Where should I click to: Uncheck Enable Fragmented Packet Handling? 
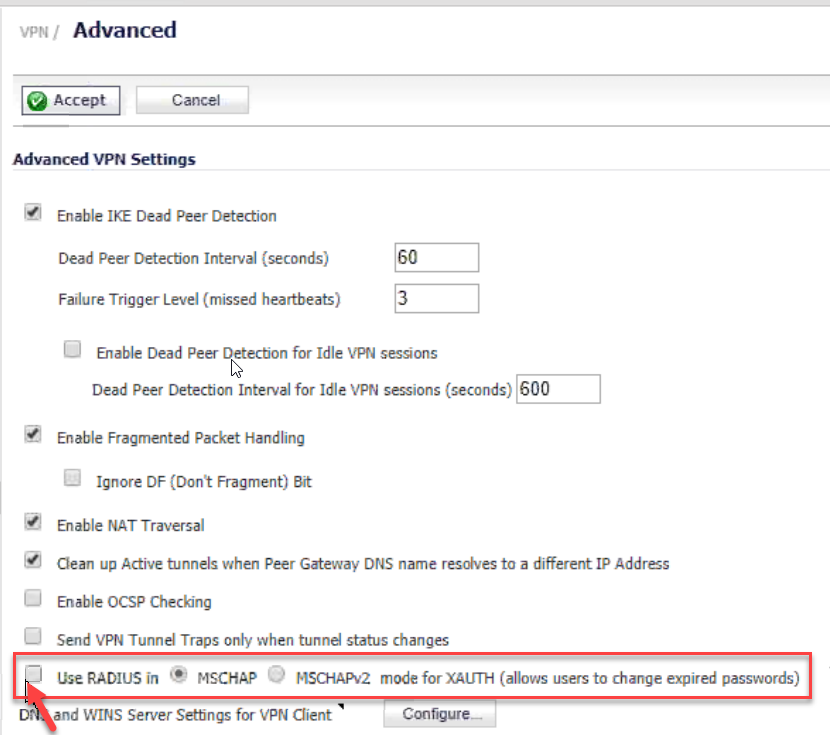click(33, 435)
